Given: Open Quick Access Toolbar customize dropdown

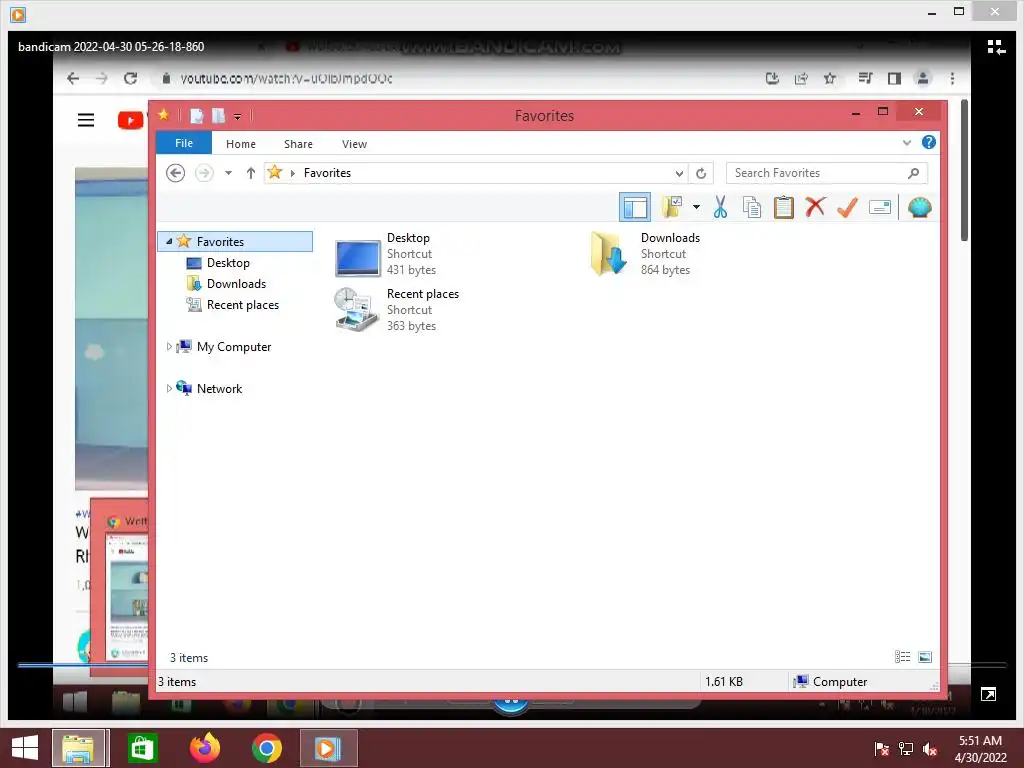Looking at the screenshot, I should [x=237, y=116].
